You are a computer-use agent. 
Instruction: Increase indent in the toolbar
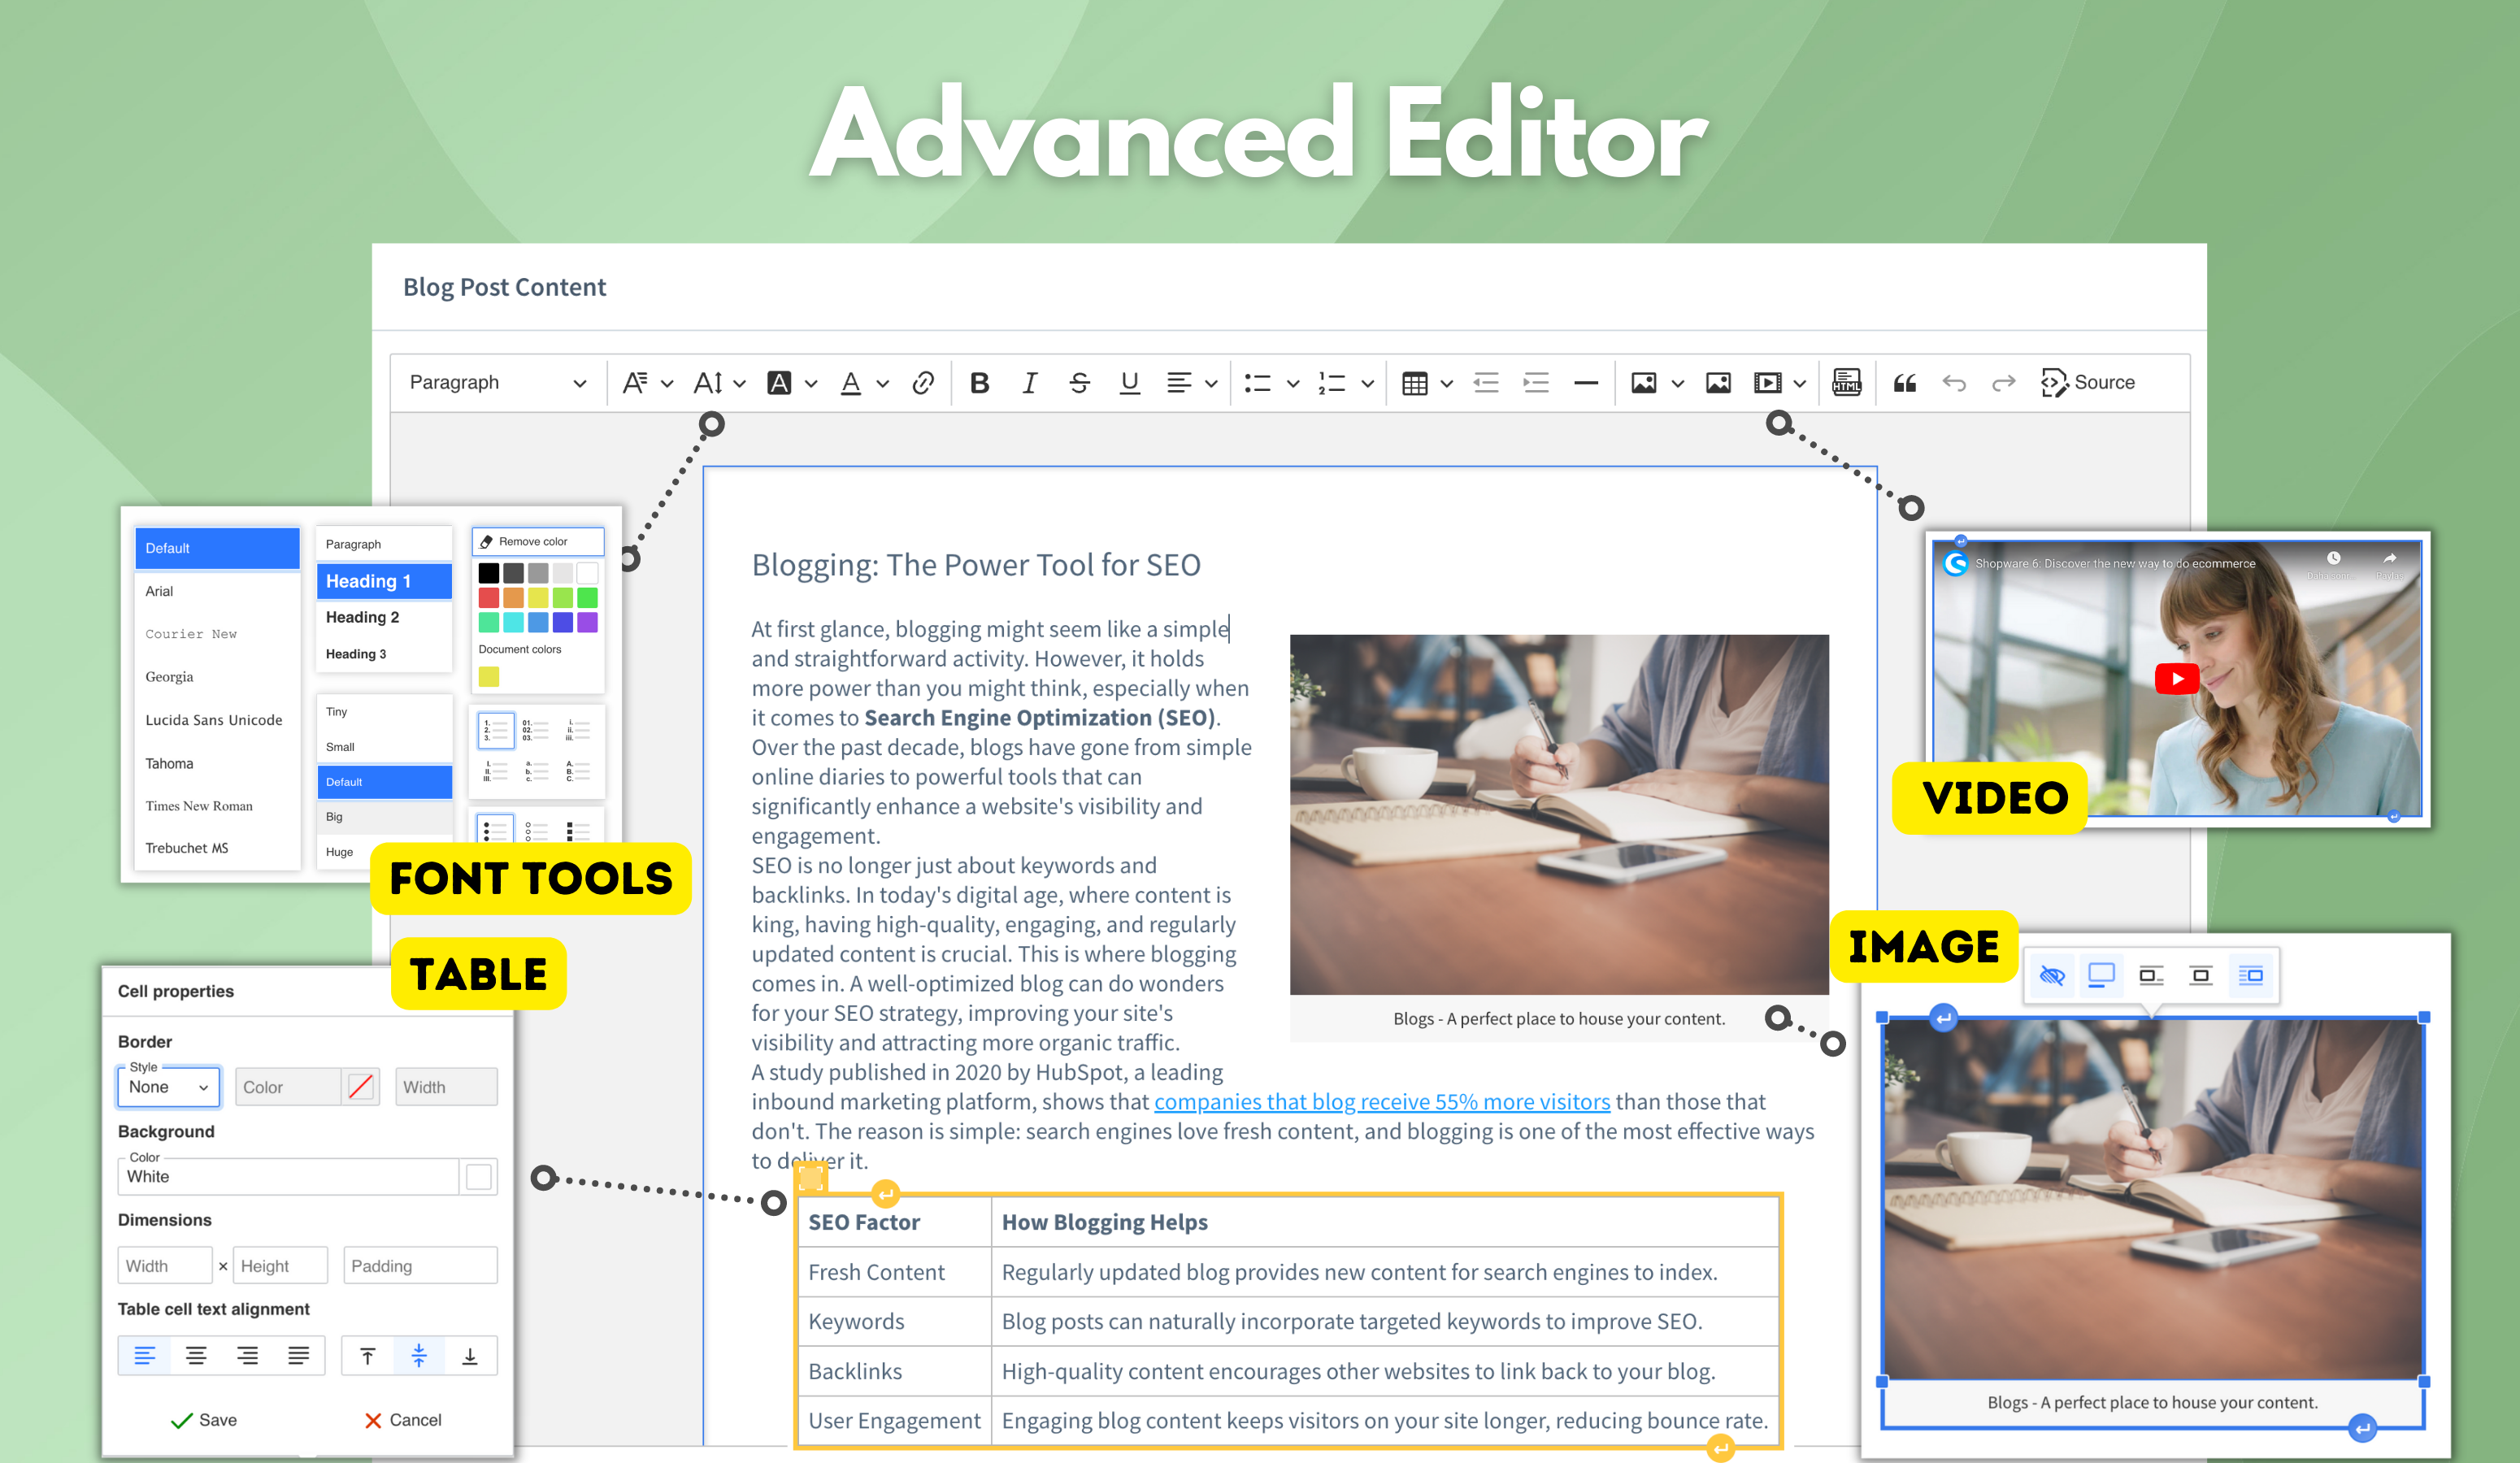pos(1535,383)
